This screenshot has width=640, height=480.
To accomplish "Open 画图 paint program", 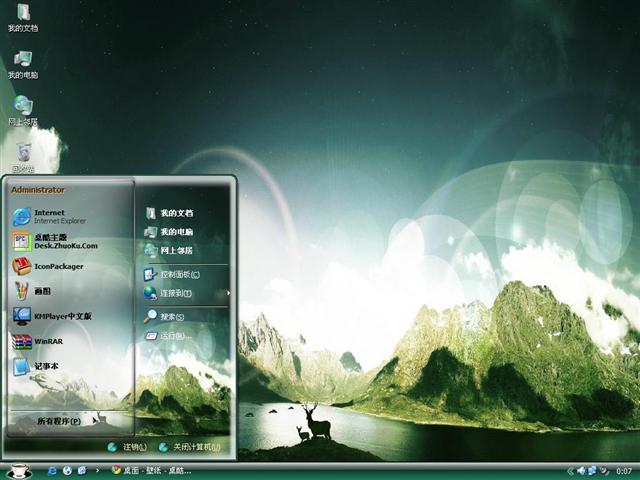I will pos(32,291).
